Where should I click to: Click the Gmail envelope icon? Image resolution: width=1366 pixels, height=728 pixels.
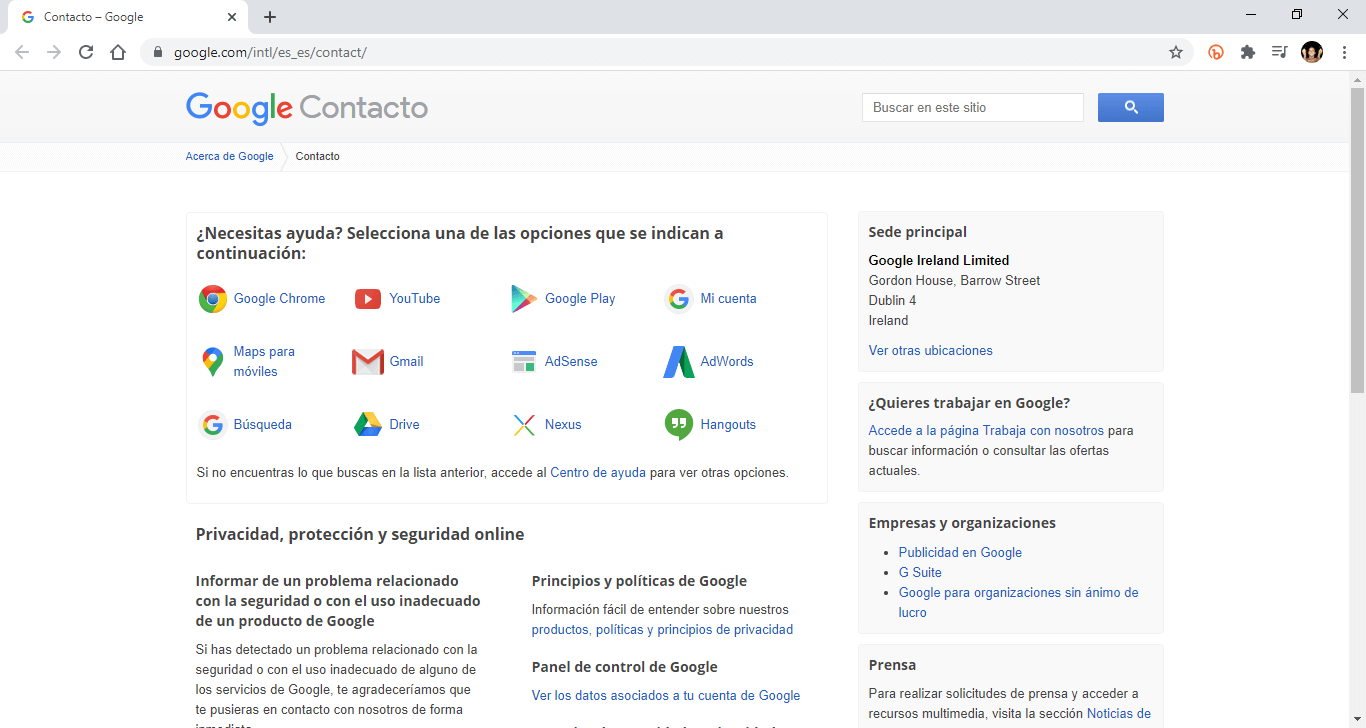pos(368,362)
